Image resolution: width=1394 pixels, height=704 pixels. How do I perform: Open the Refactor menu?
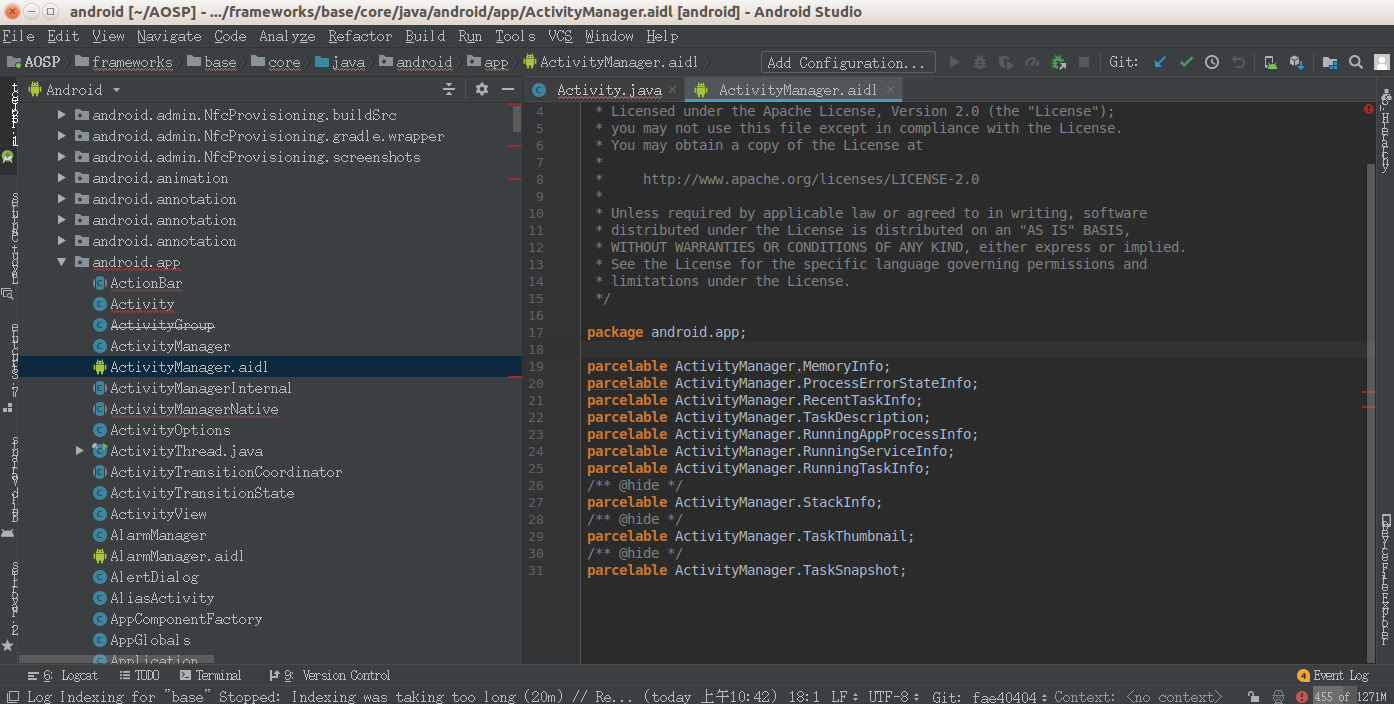click(360, 35)
